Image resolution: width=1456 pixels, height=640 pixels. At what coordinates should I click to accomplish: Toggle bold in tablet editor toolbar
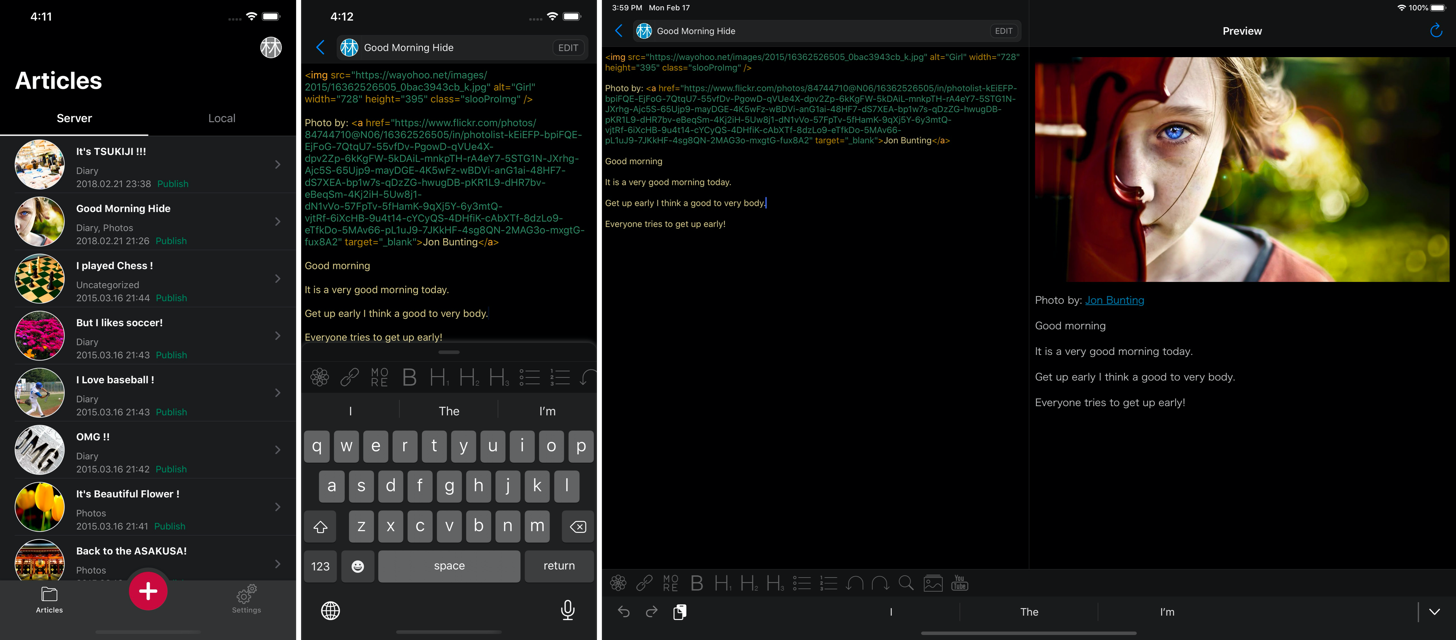[697, 583]
